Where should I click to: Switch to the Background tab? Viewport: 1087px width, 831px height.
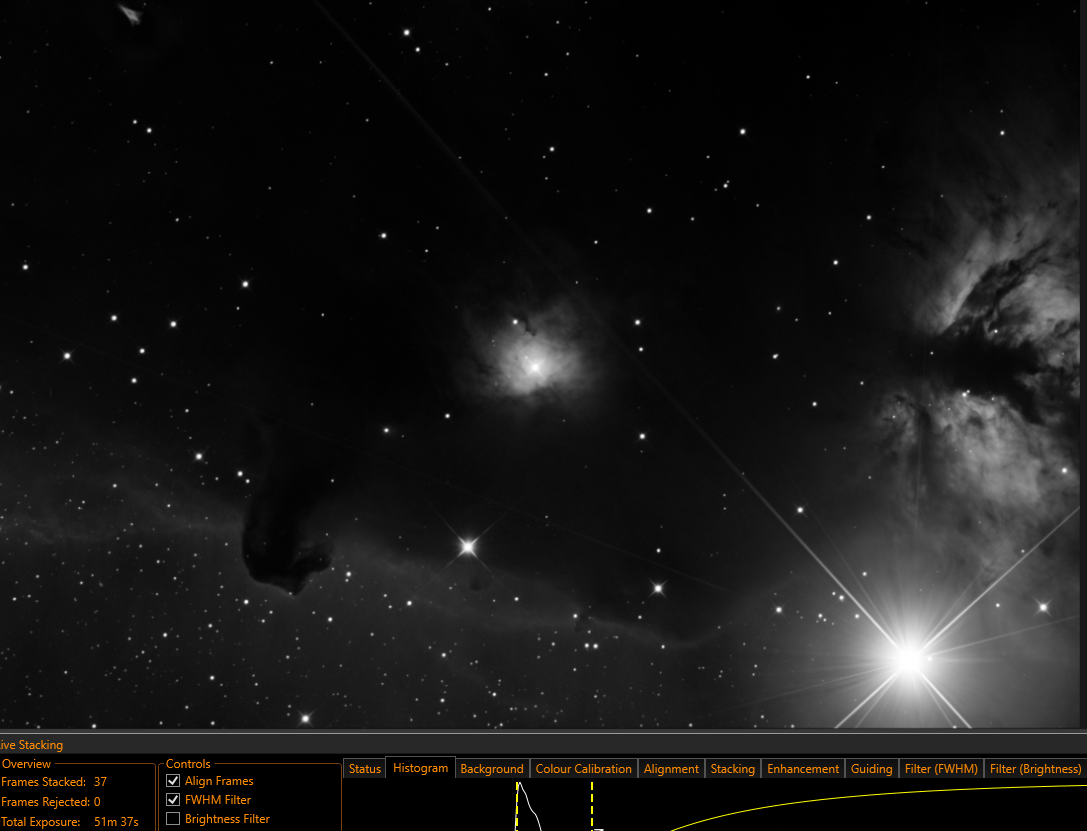[492, 769]
